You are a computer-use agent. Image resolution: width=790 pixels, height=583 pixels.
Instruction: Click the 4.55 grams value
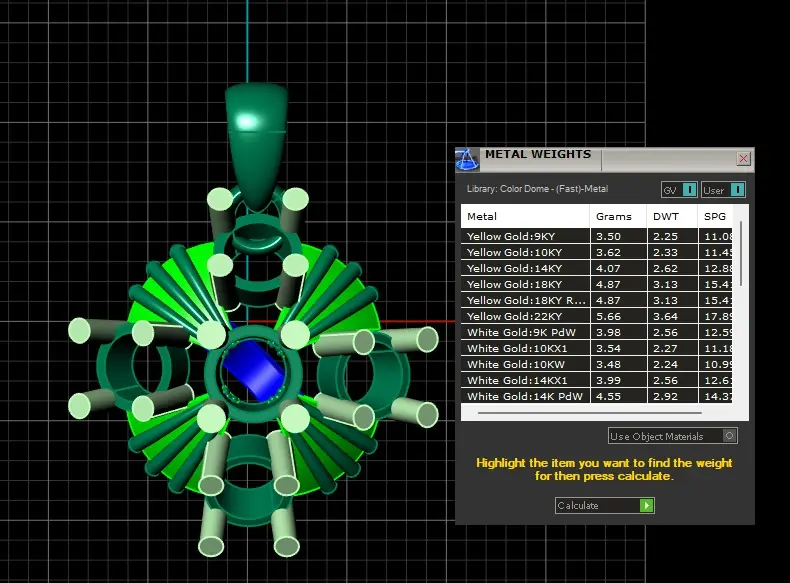[608, 397]
